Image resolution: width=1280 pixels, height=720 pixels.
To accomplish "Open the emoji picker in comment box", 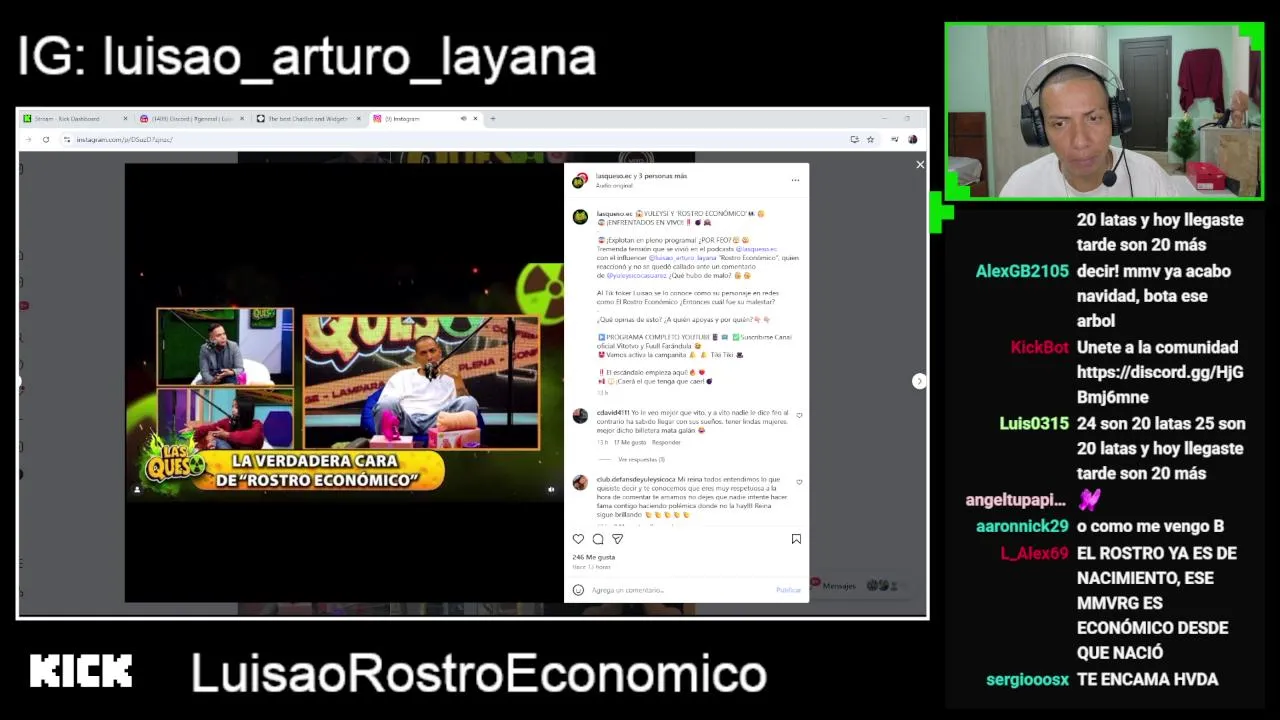I will [578, 590].
